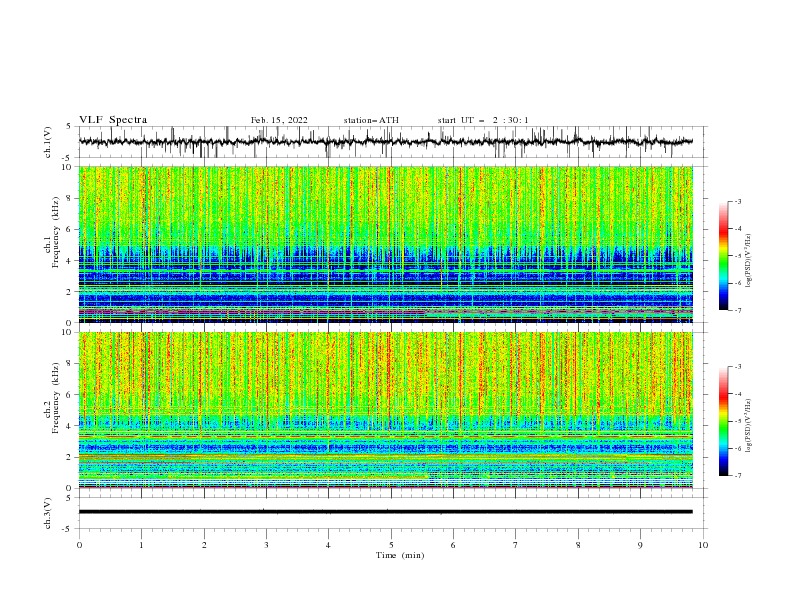The image size is (792, 612).
Task: Click the ch.2 spectrogram color bar
Action: click(x=723, y=421)
